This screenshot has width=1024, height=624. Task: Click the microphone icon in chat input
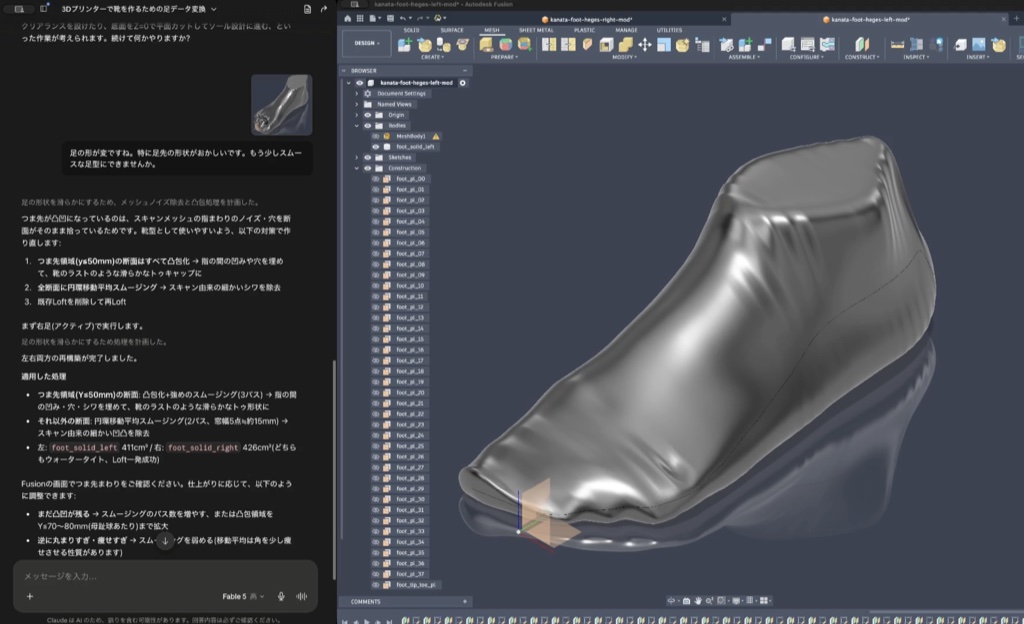281,596
